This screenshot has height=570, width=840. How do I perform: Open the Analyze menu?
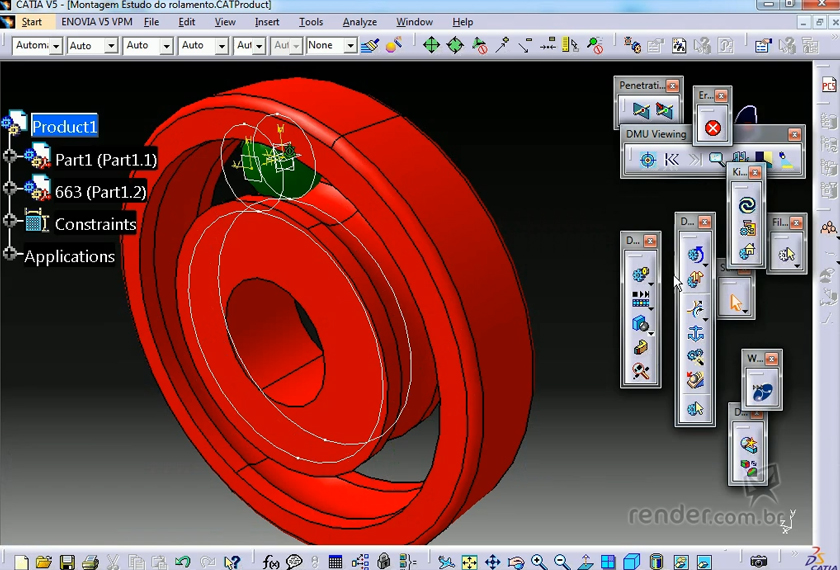[x=359, y=22]
